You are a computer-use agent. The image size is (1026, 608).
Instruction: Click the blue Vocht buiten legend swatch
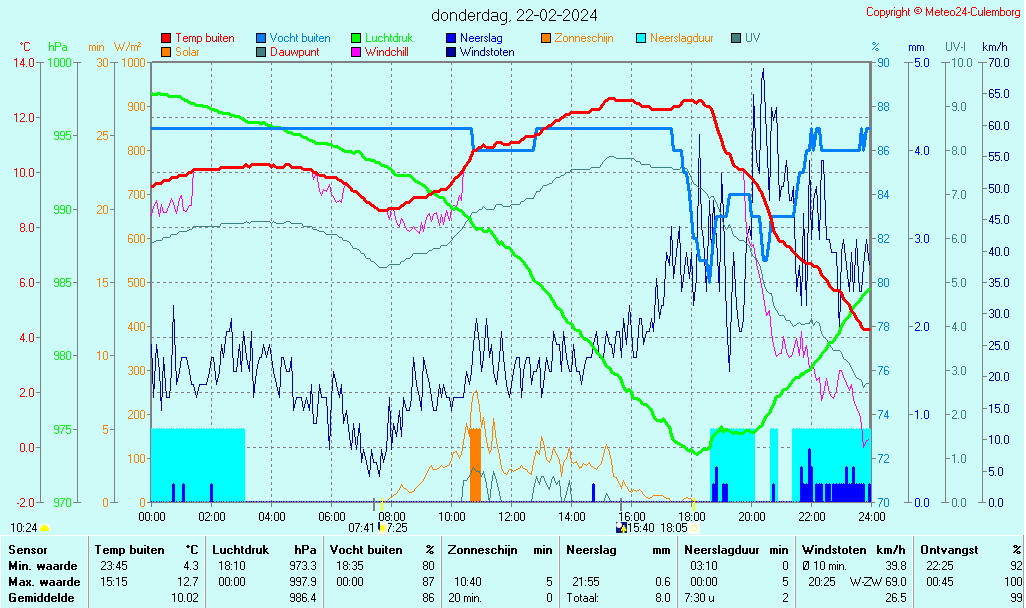(x=261, y=38)
